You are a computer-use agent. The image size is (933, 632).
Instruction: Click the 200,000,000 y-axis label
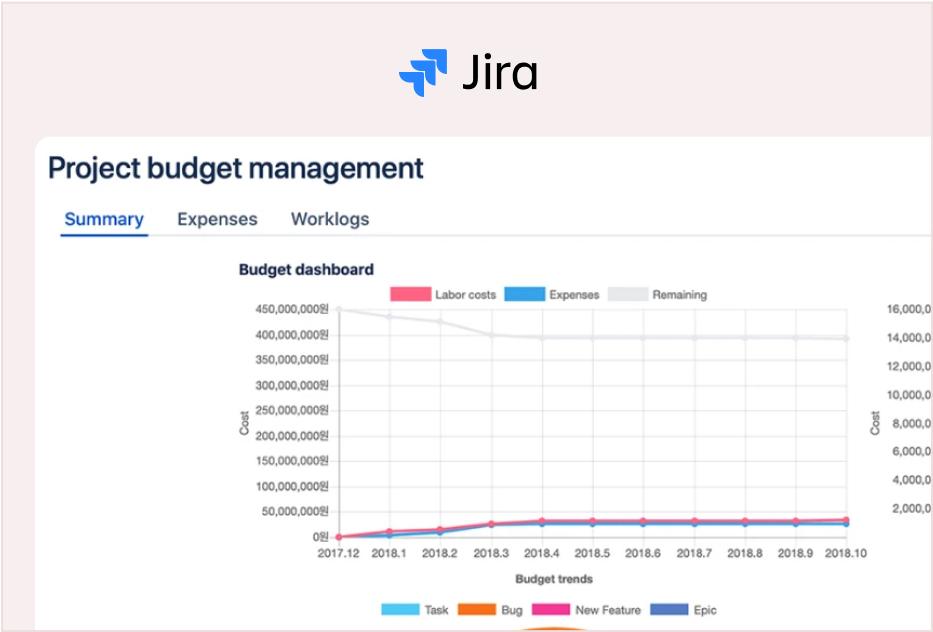292,436
